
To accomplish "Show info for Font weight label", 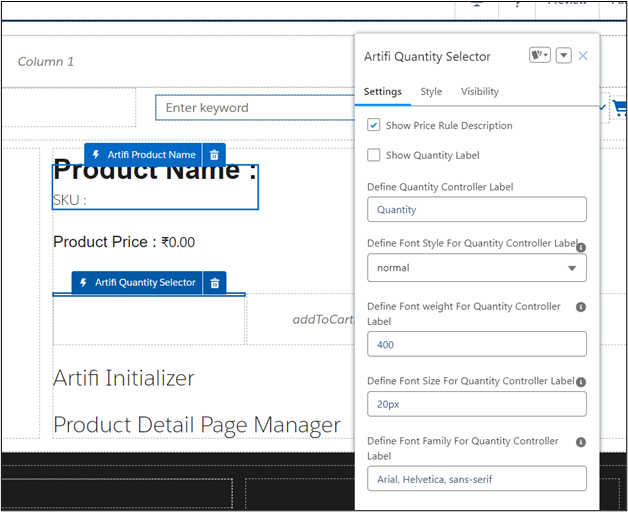I will point(581,307).
